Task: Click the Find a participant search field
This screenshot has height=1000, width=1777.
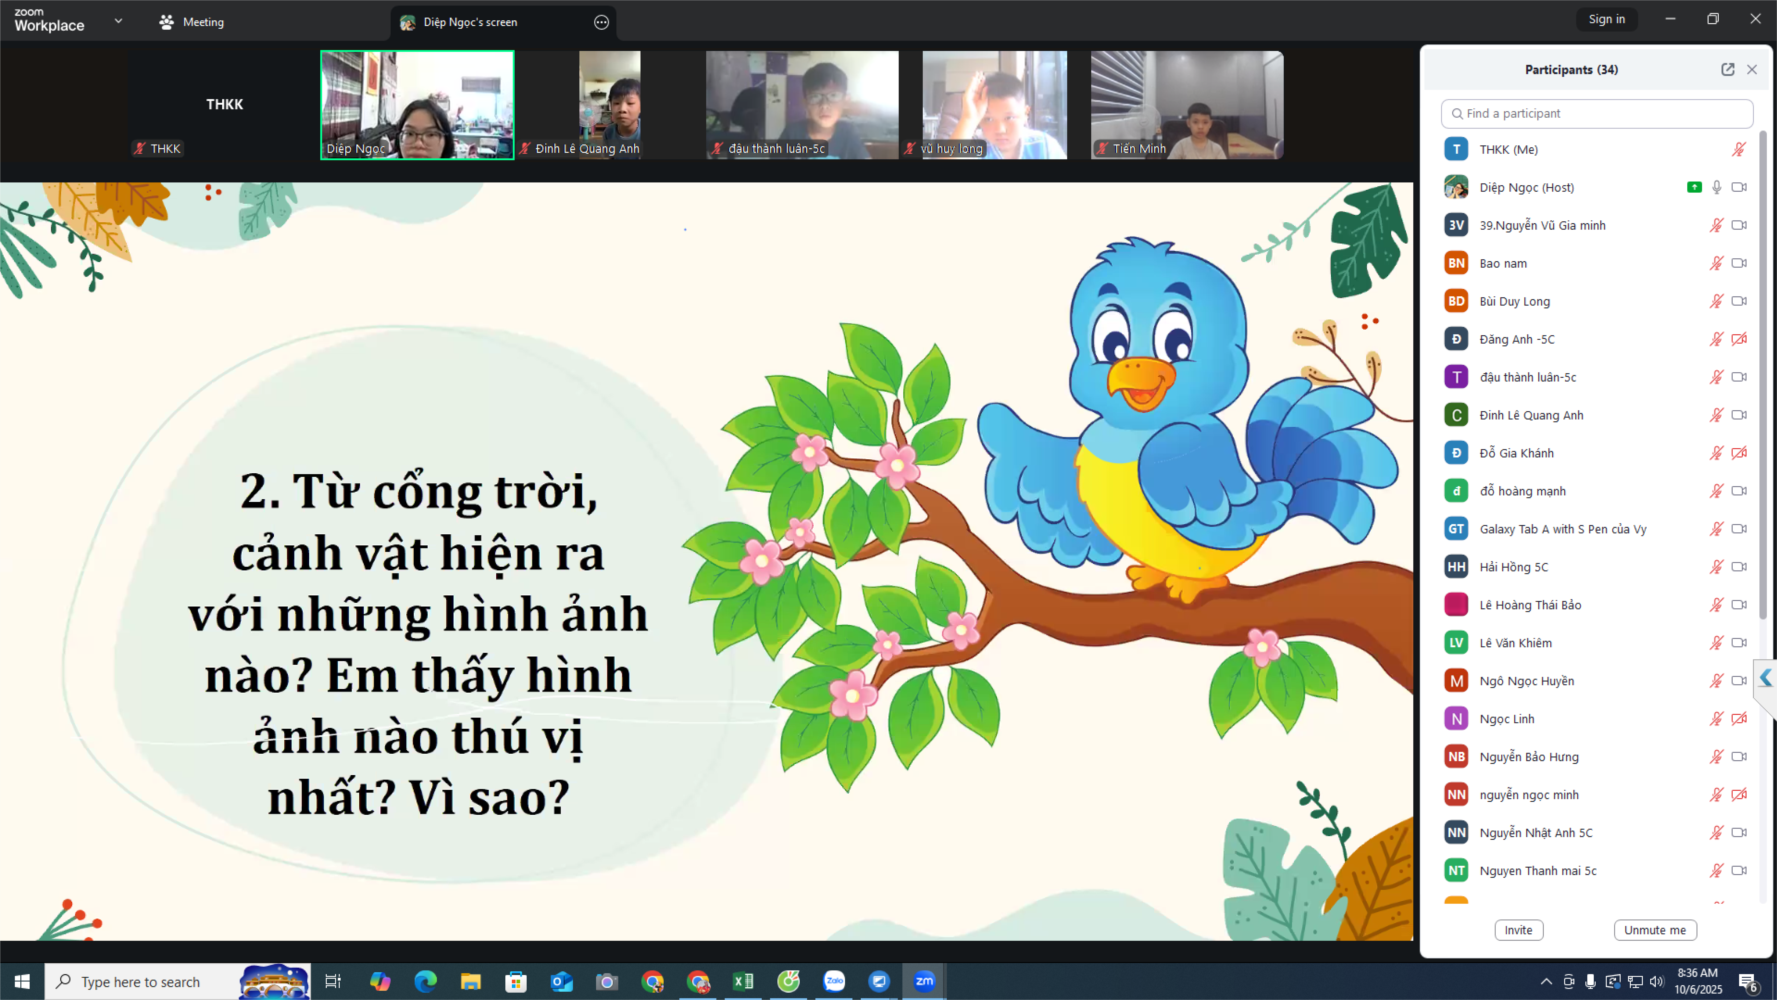Action: click(1597, 113)
